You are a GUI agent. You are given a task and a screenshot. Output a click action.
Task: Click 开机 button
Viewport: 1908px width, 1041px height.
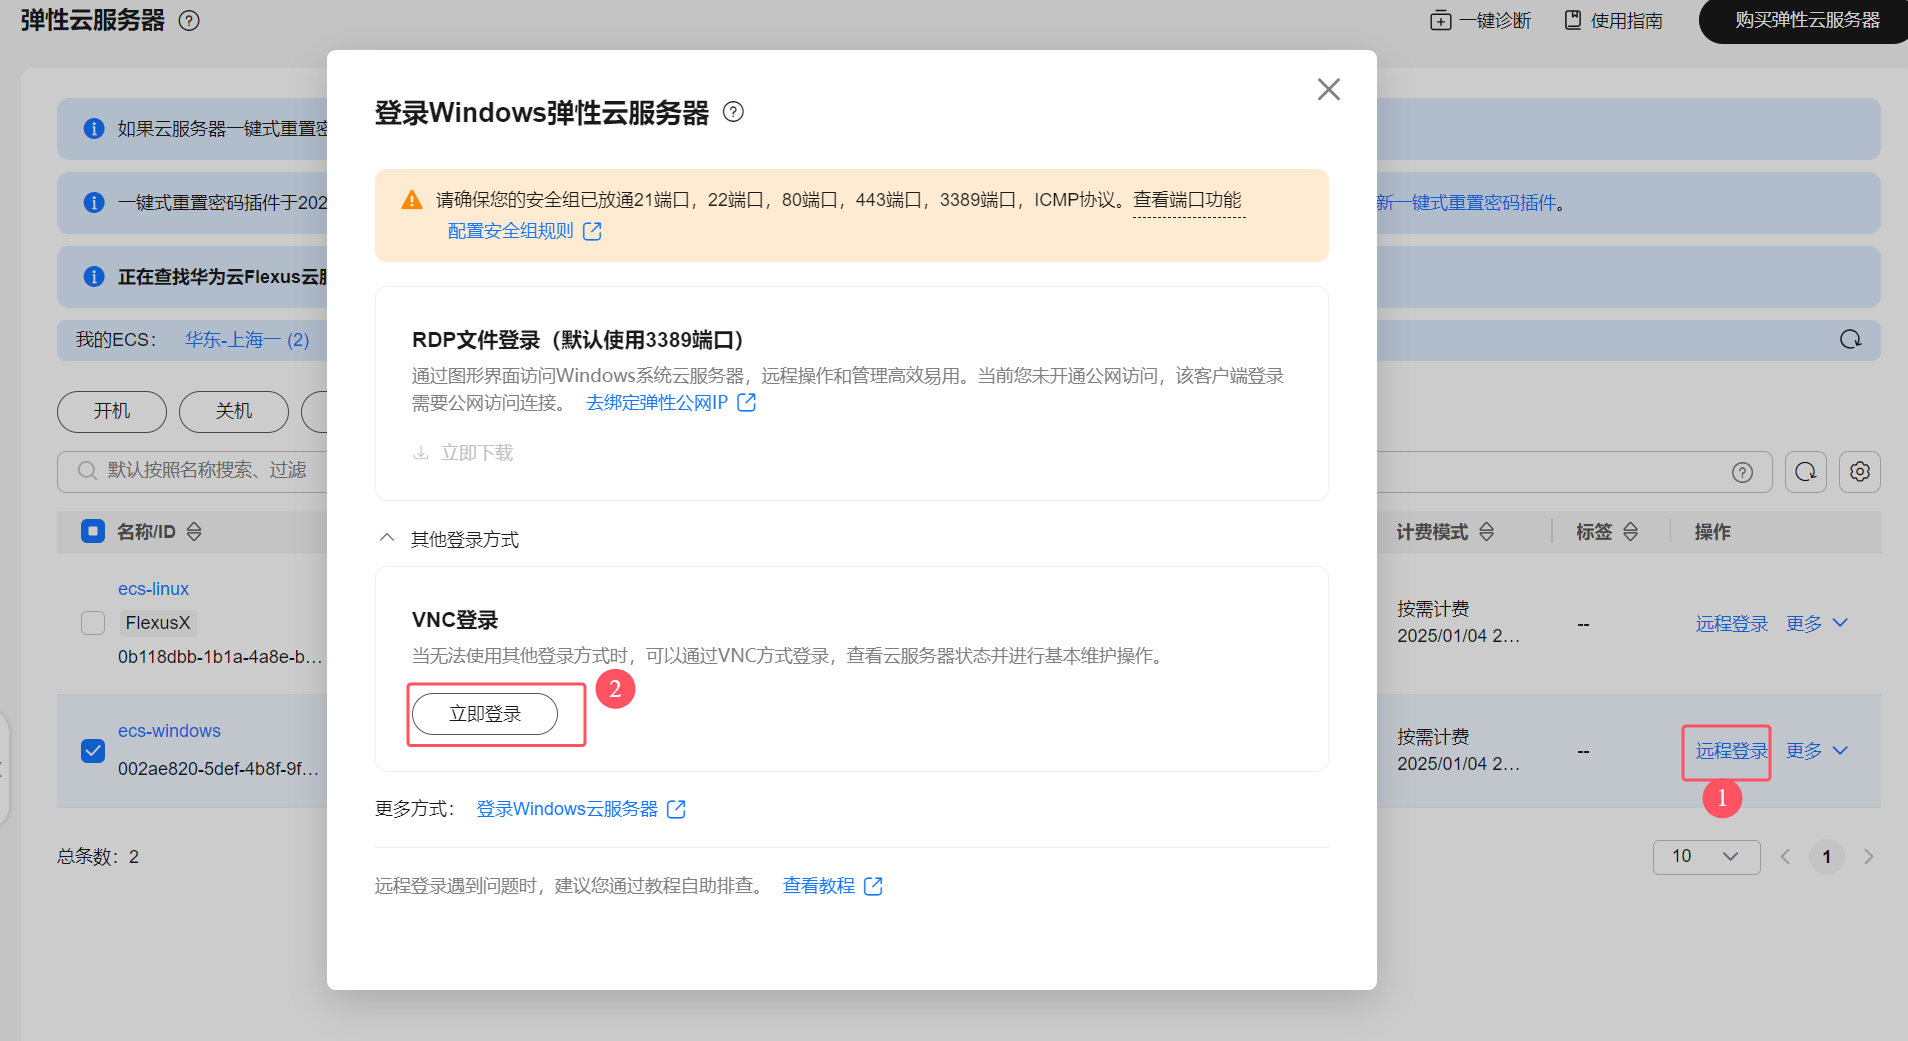tap(112, 411)
